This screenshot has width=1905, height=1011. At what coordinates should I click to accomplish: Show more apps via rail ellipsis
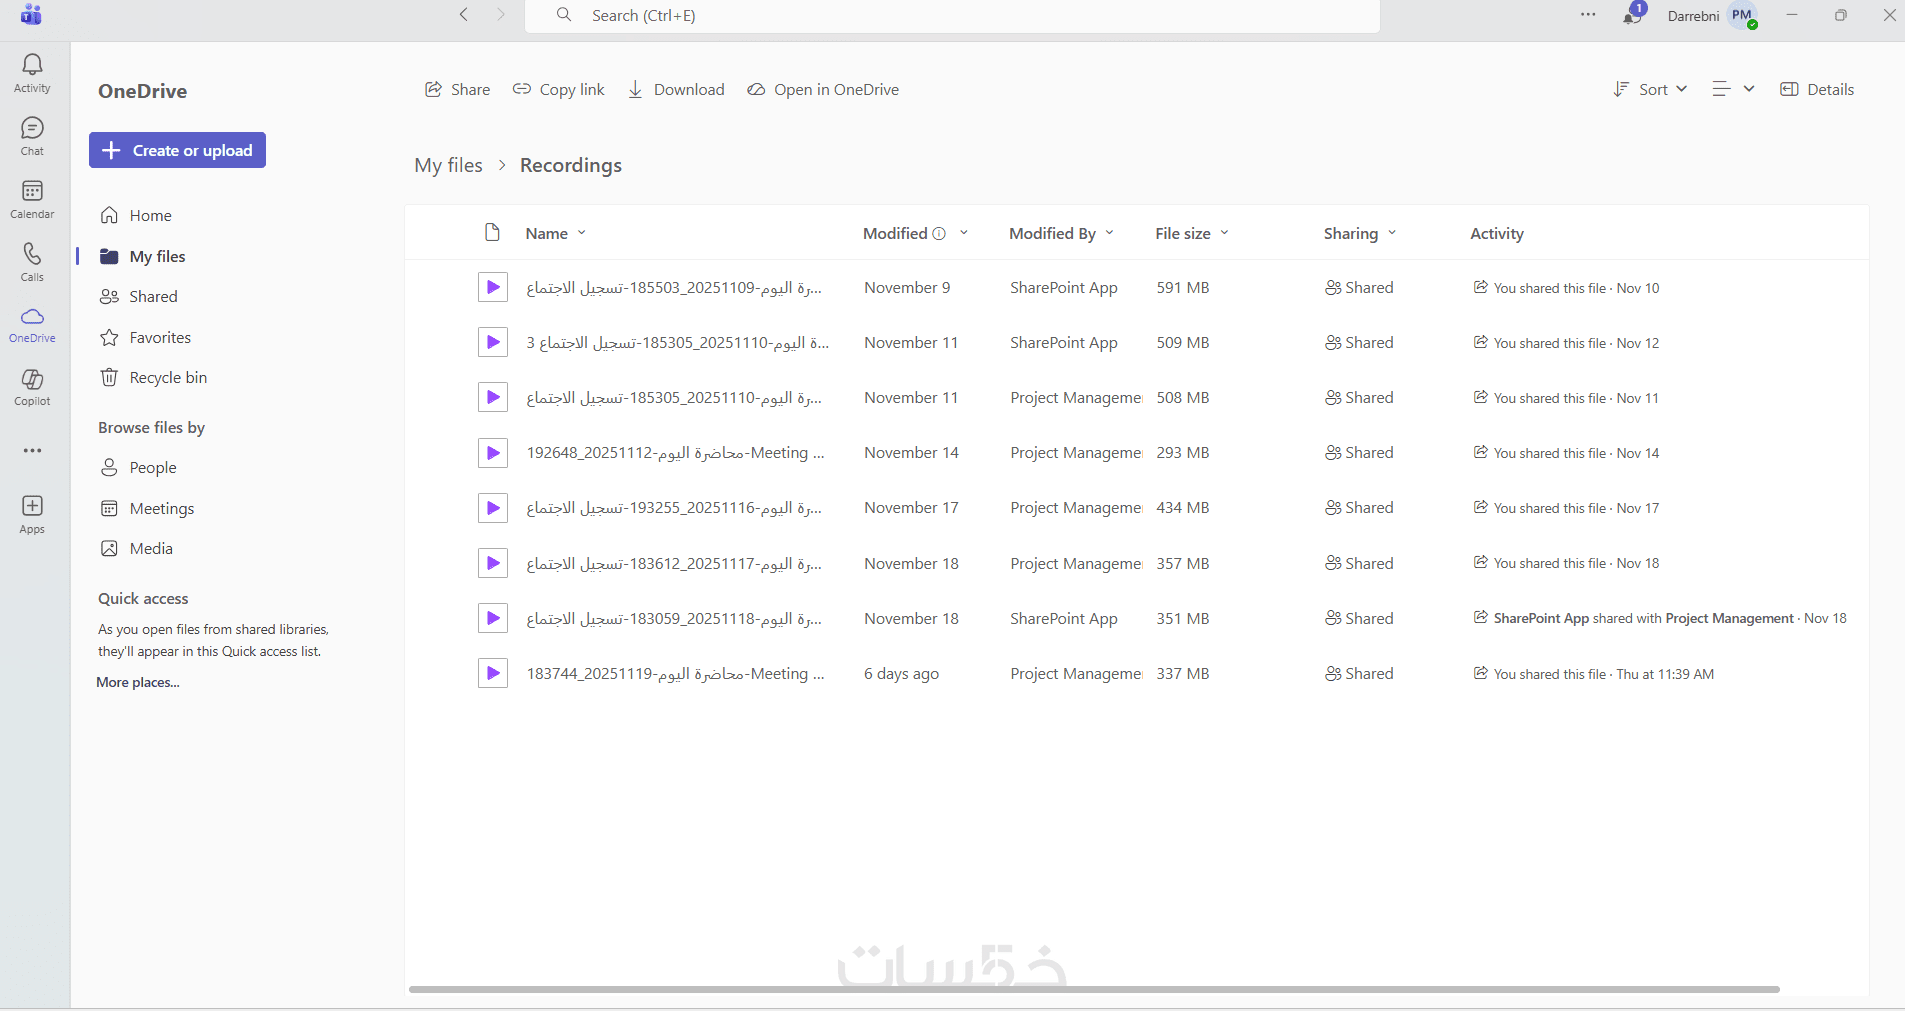click(x=32, y=451)
